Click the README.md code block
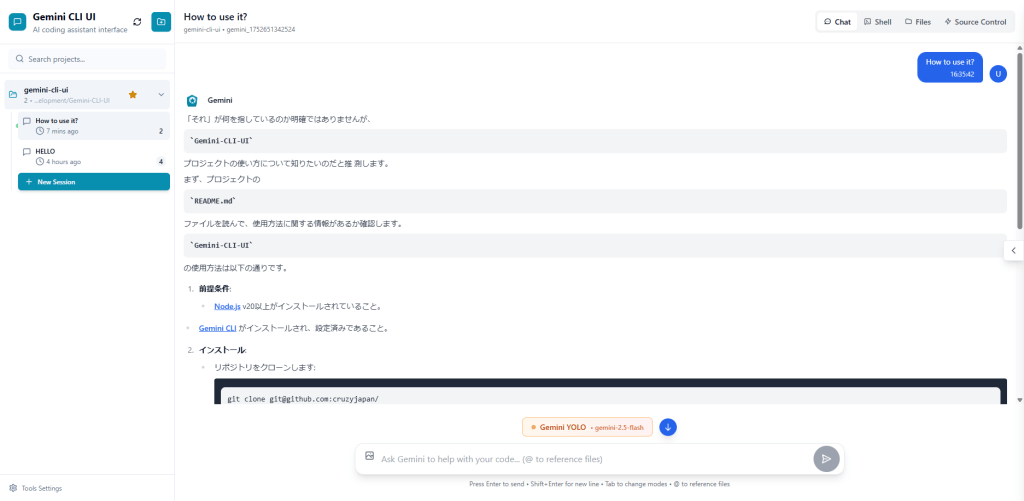 (x=595, y=201)
